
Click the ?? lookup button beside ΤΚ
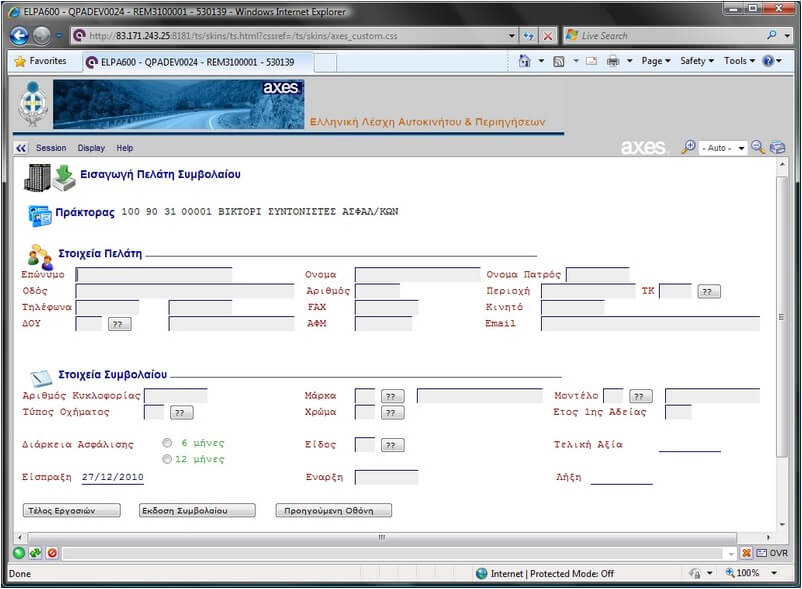pos(709,291)
